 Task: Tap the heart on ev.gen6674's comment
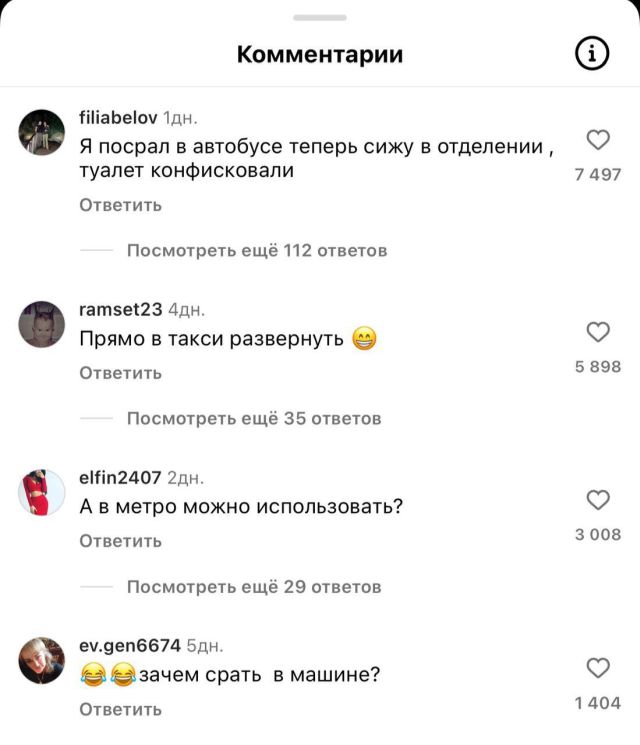pyautogui.click(x=598, y=668)
